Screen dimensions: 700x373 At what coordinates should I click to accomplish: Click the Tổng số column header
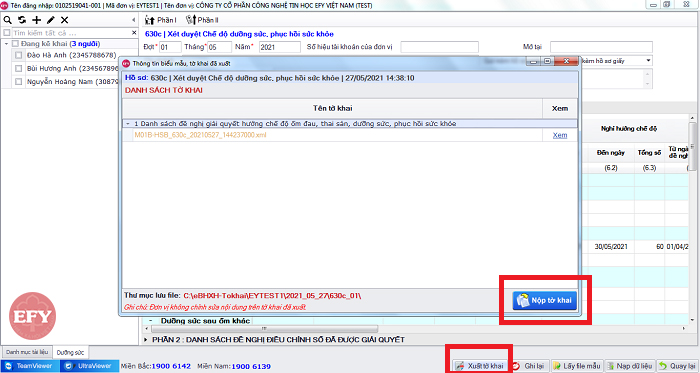tap(649, 153)
